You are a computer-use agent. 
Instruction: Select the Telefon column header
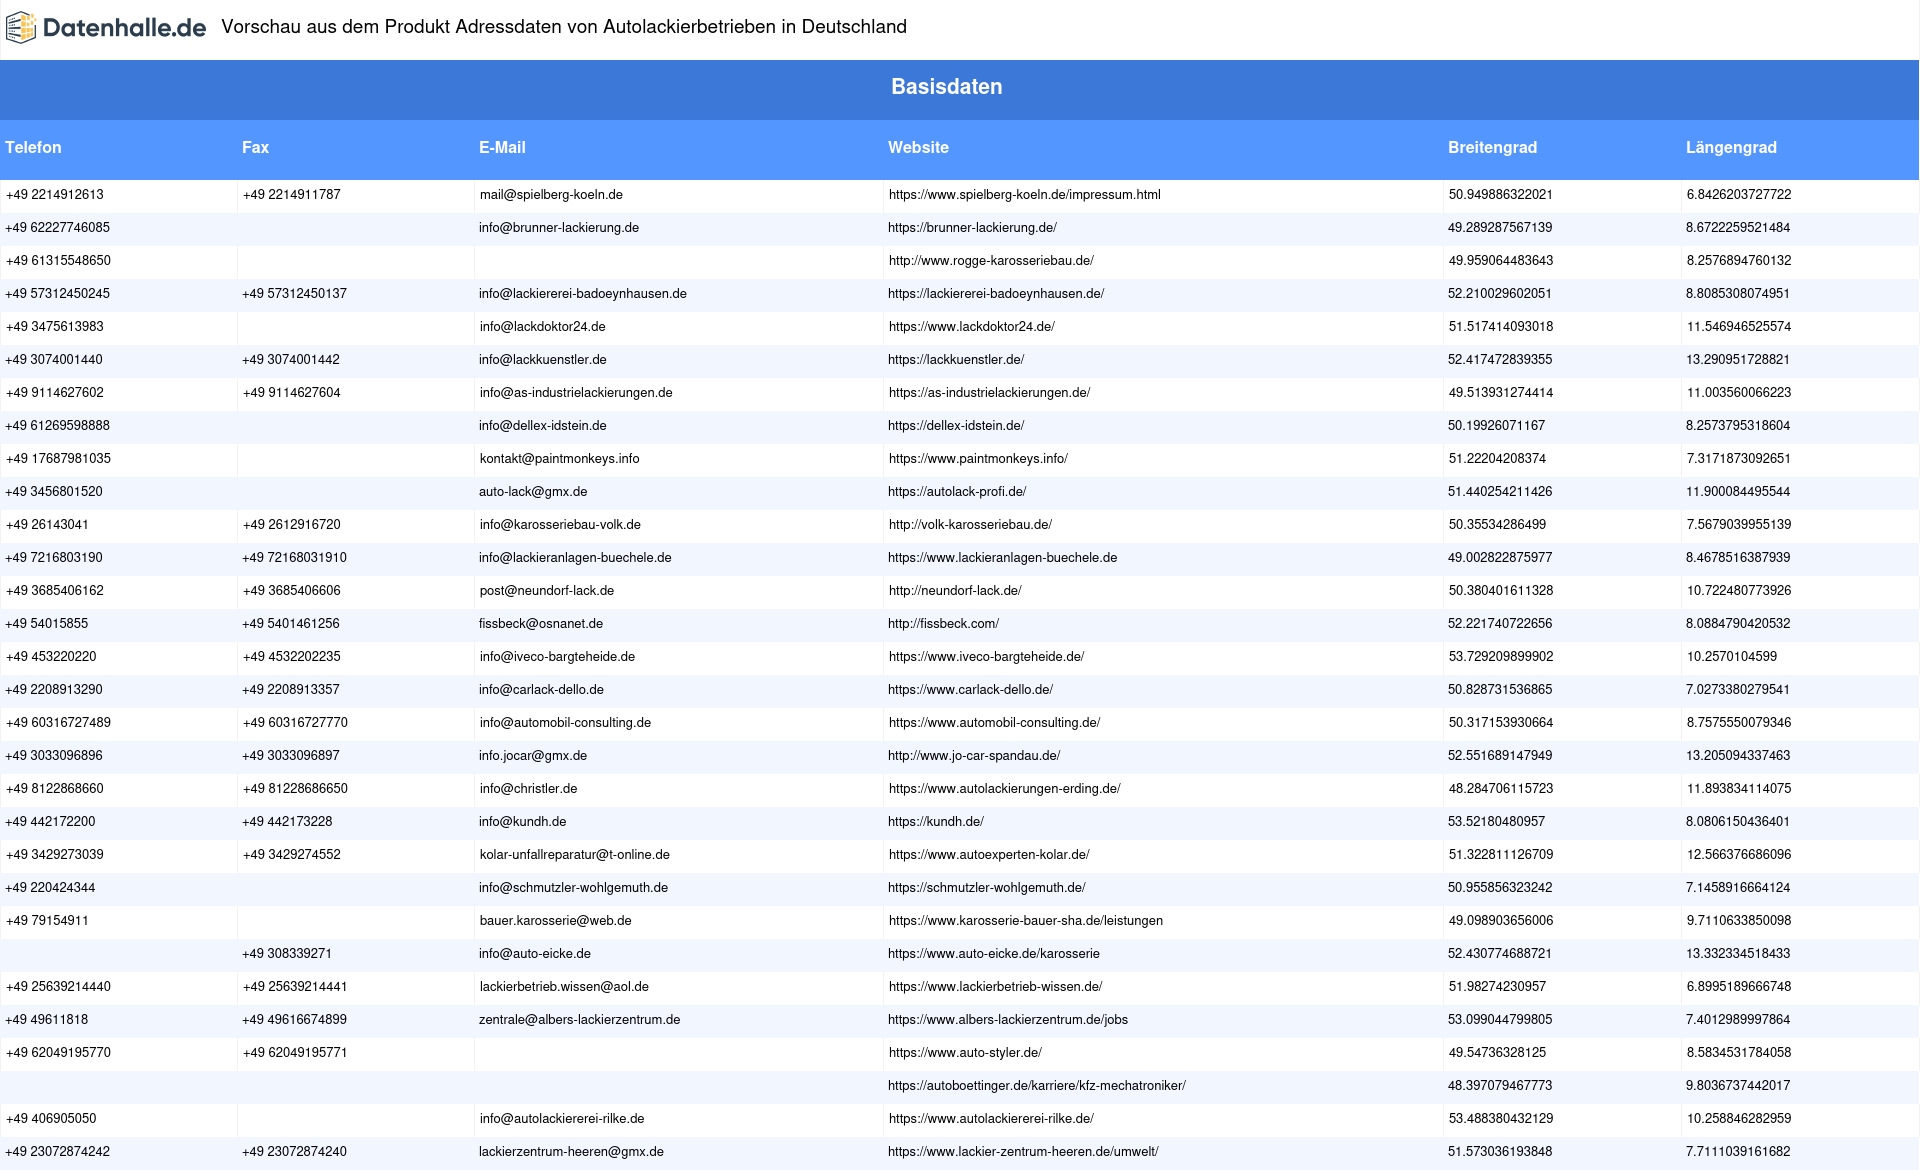pos(33,147)
